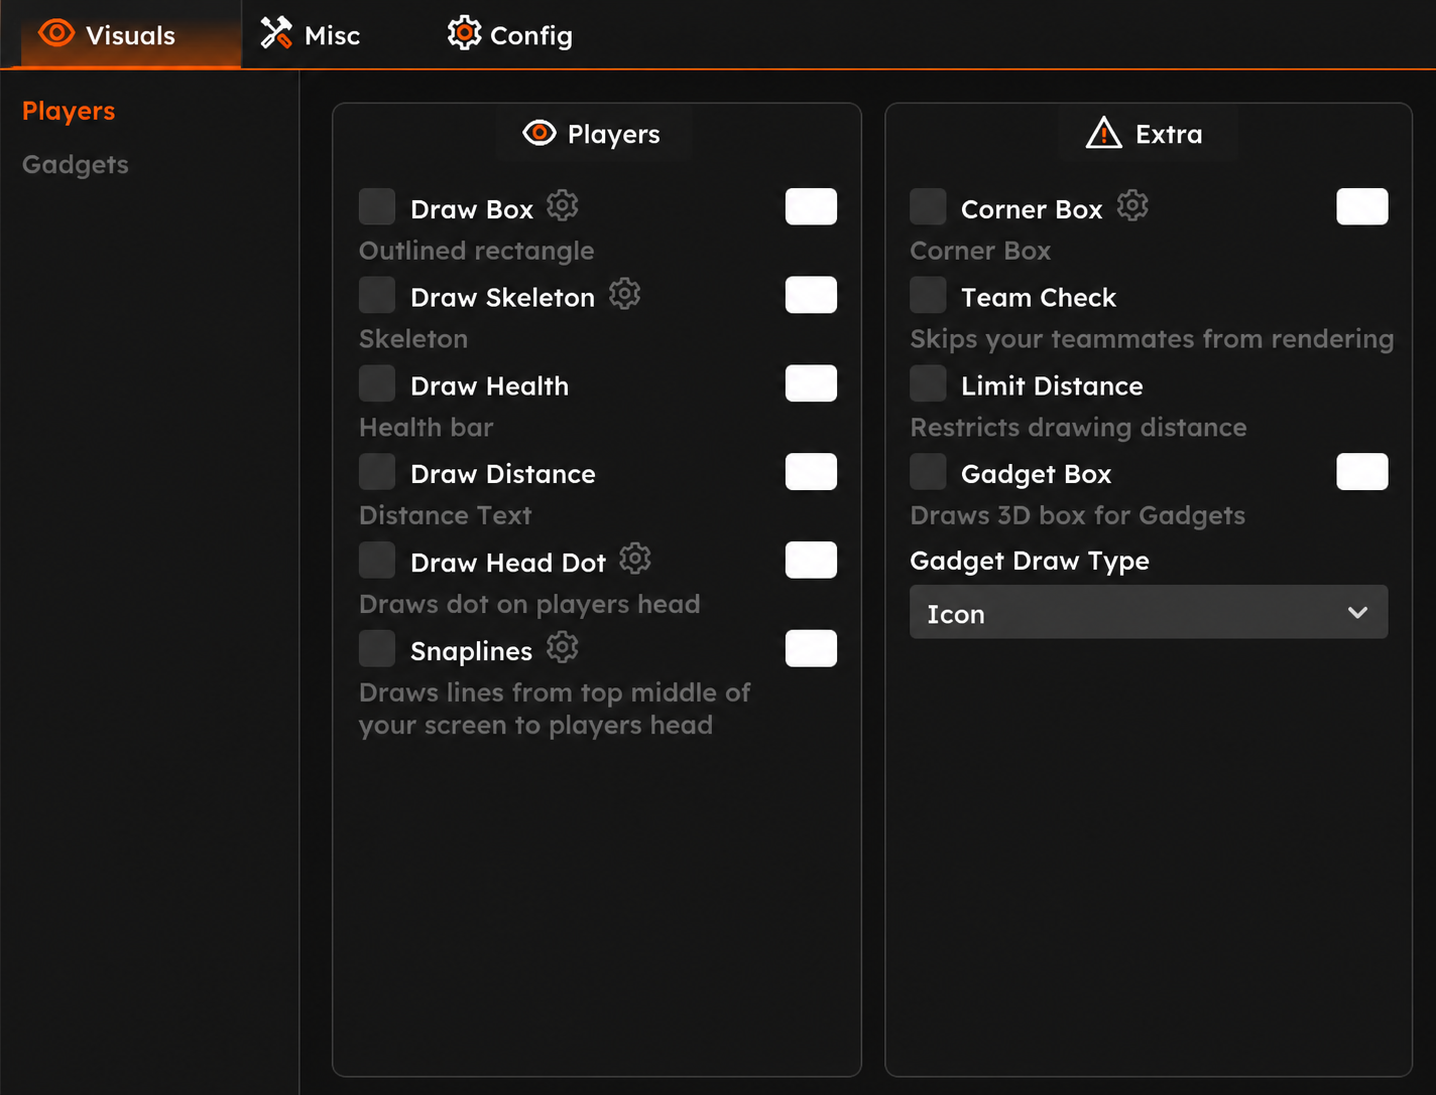Click the dropdown chevron next to Icon
1436x1095 pixels.
click(x=1357, y=612)
